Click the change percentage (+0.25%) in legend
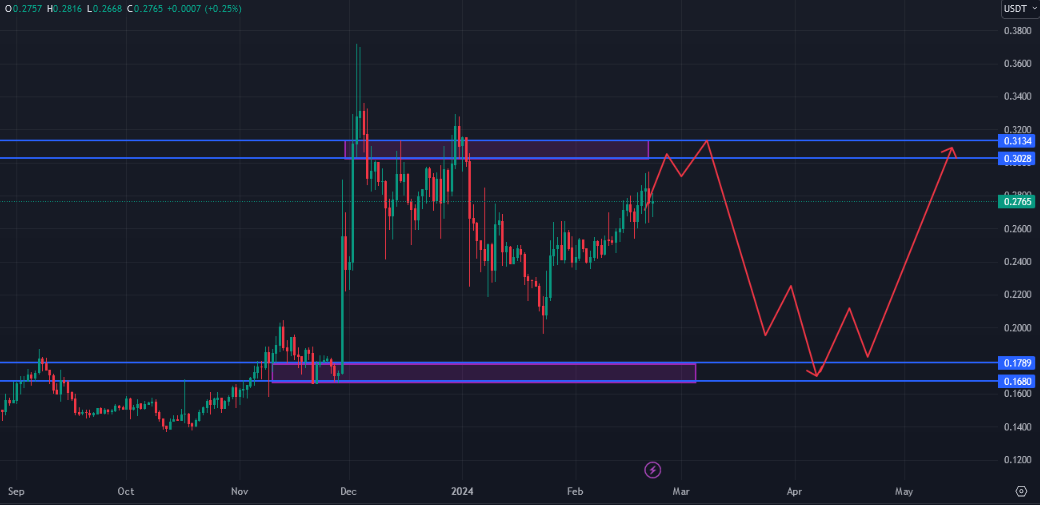The image size is (1040, 505). [x=223, y=9]
